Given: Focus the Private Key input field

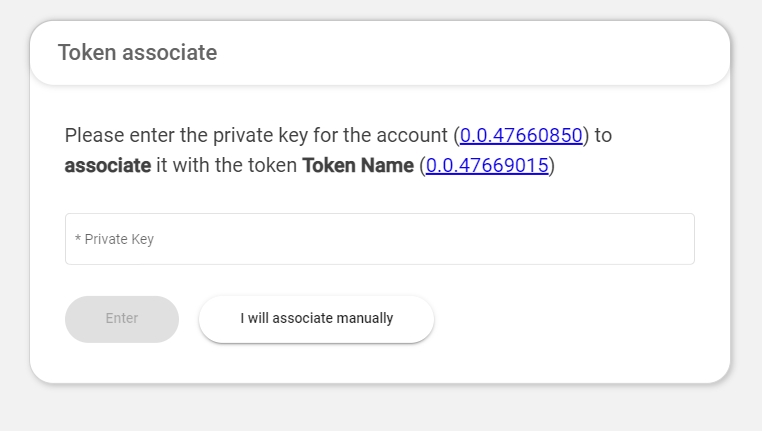Looking at the screenshot, I should (x=380, y=239).
